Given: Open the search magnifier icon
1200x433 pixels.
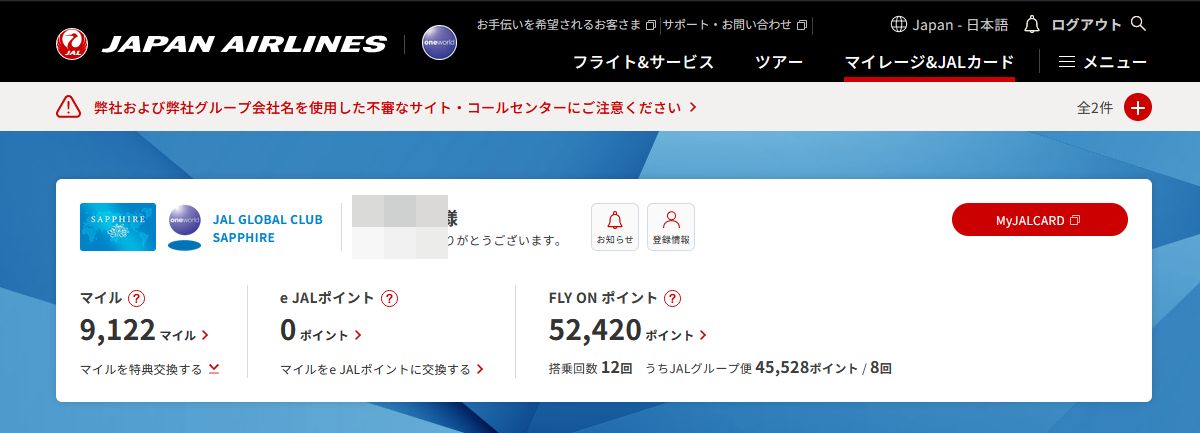Looking at the screenshot, I should pyautogui.click(x=1138, y=23).
